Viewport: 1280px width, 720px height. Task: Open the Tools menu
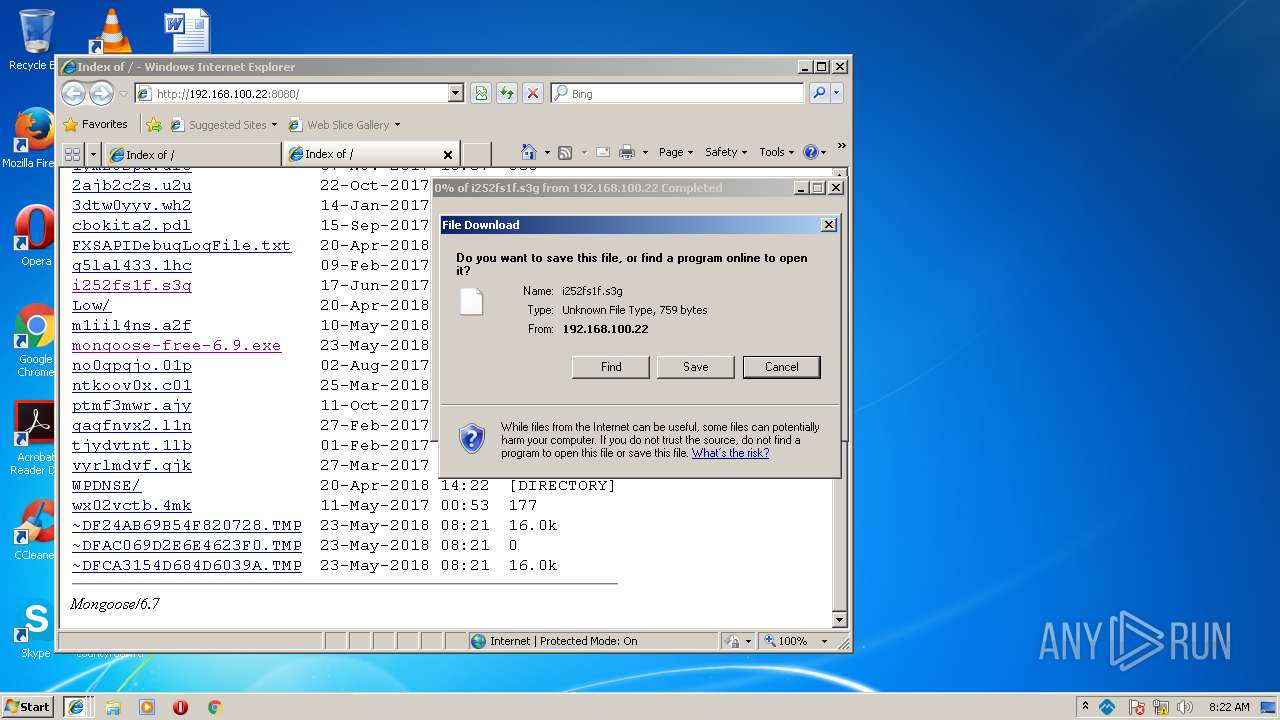click(x=777, y=152)
